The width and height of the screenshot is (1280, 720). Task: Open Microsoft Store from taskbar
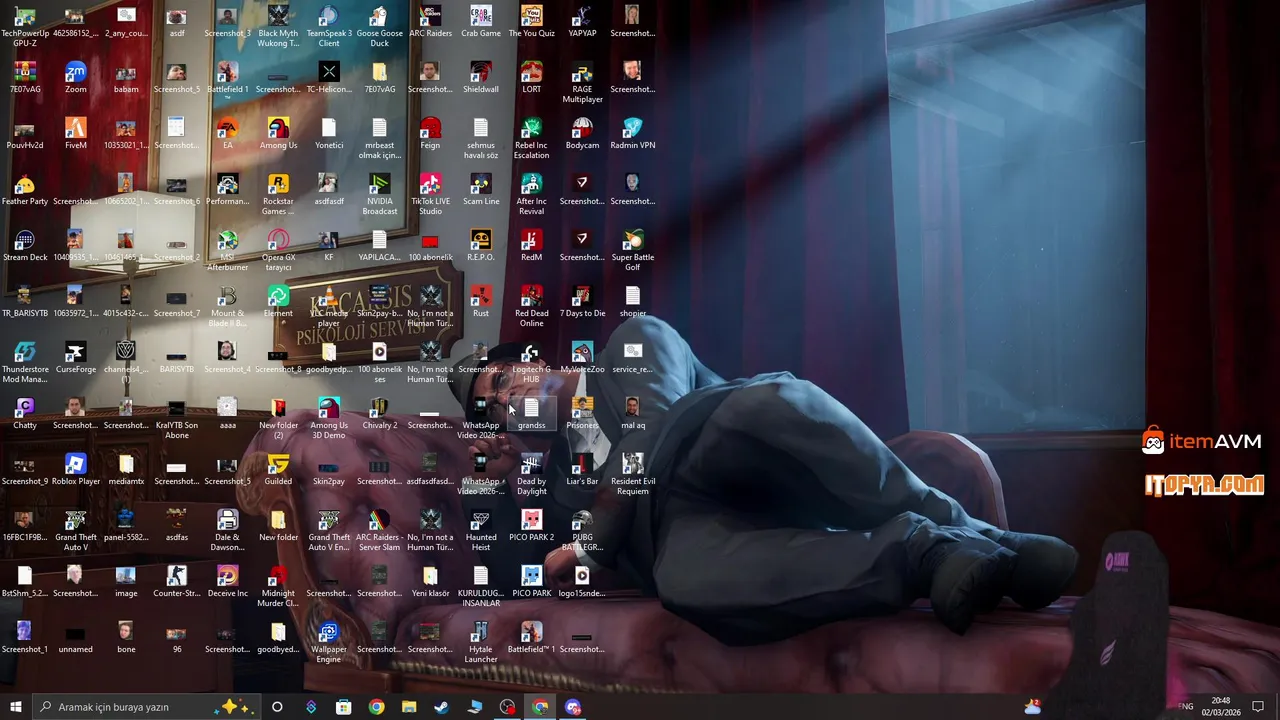pos(343,707)
